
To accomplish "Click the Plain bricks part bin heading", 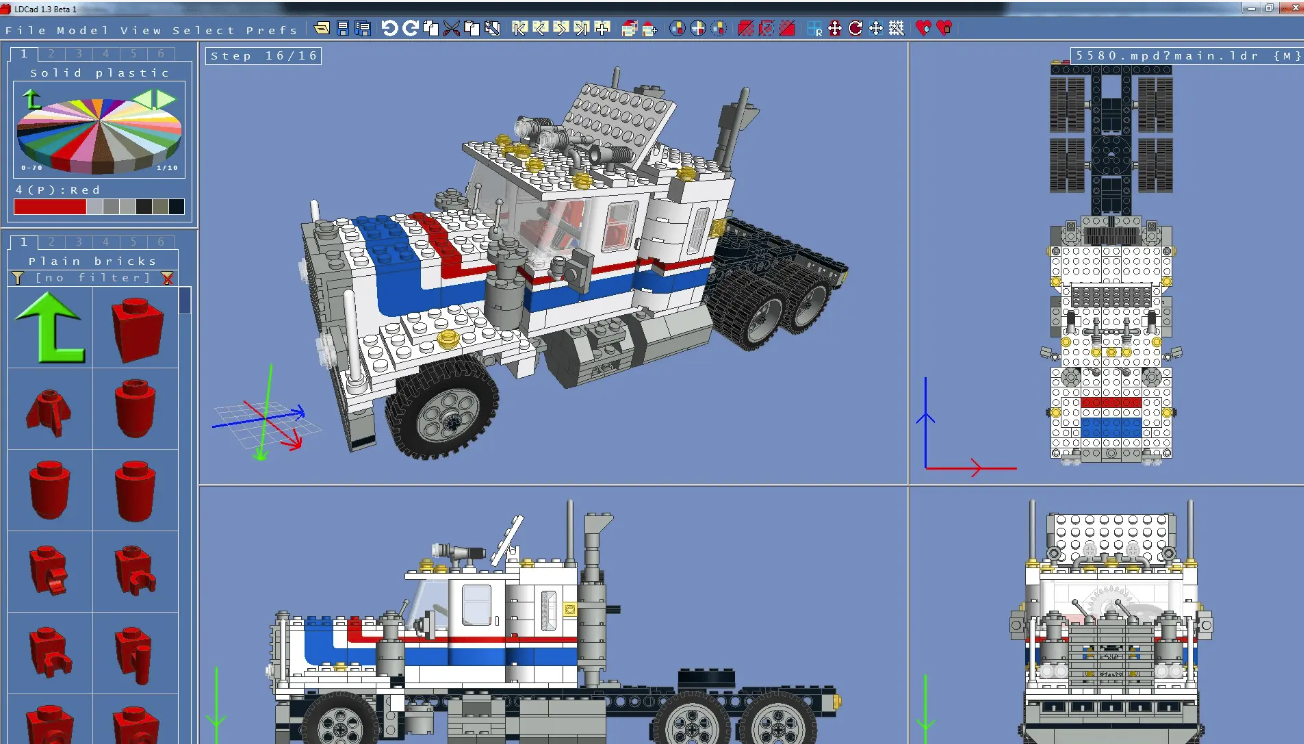I will [91, 261].
